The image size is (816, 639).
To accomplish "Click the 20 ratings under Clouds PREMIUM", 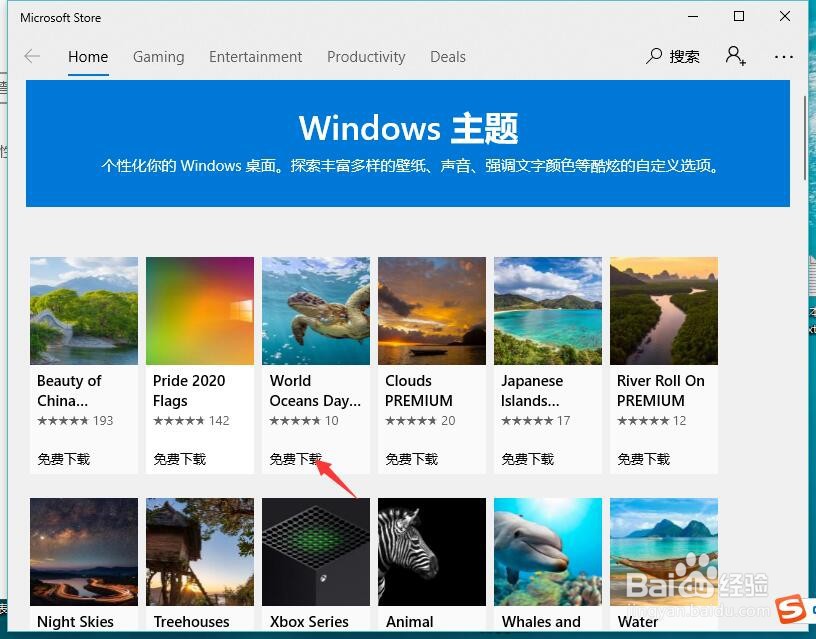I will 448,420.
